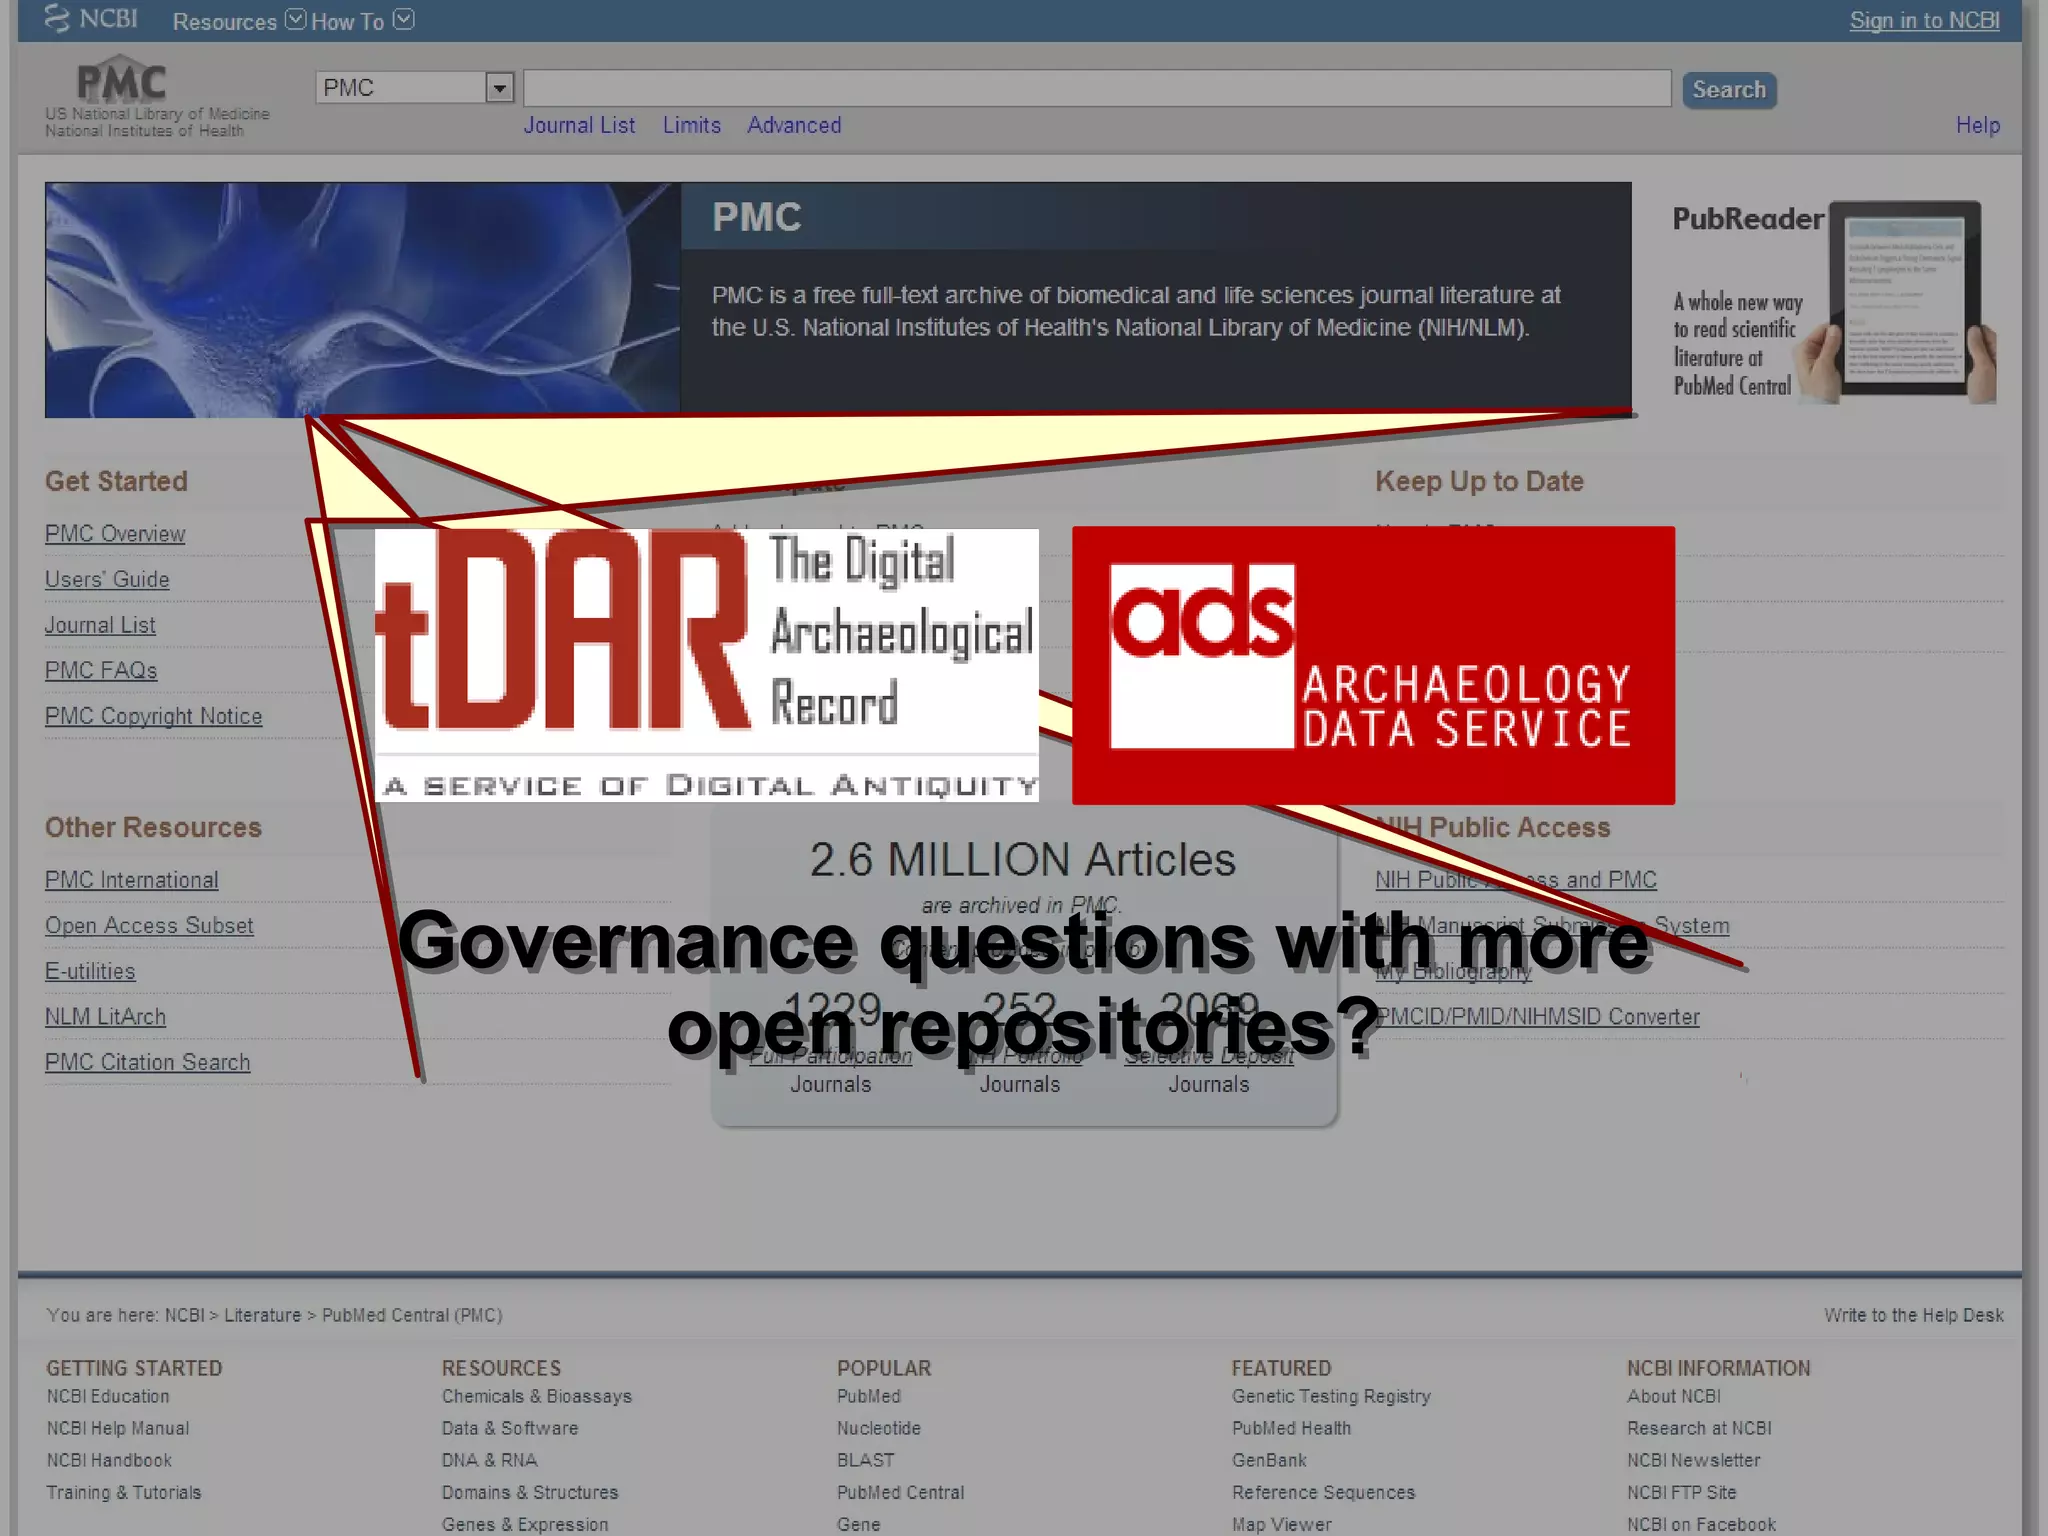The height and width of the screenshot is (1536, 2048).
Task: Click the blue neuron banner image
Action: point(362,299)
